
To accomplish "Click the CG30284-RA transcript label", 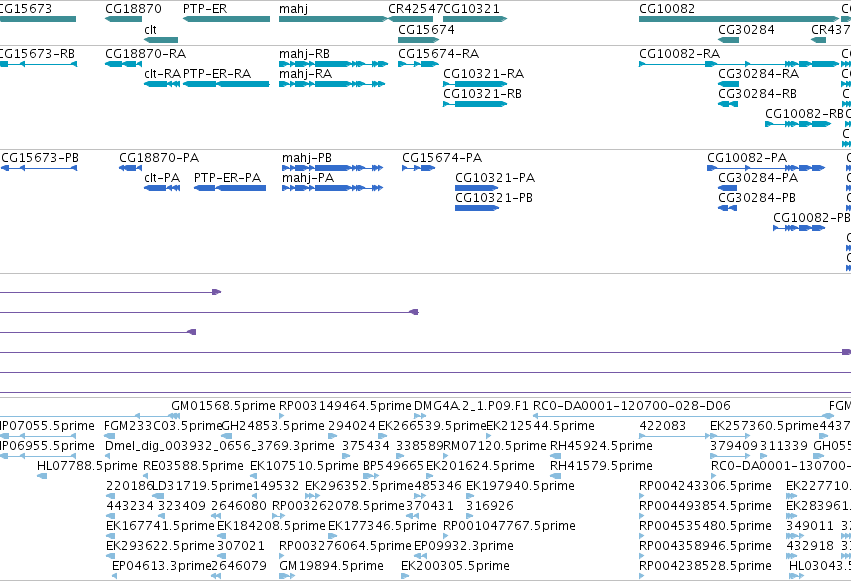I will 759,74.
